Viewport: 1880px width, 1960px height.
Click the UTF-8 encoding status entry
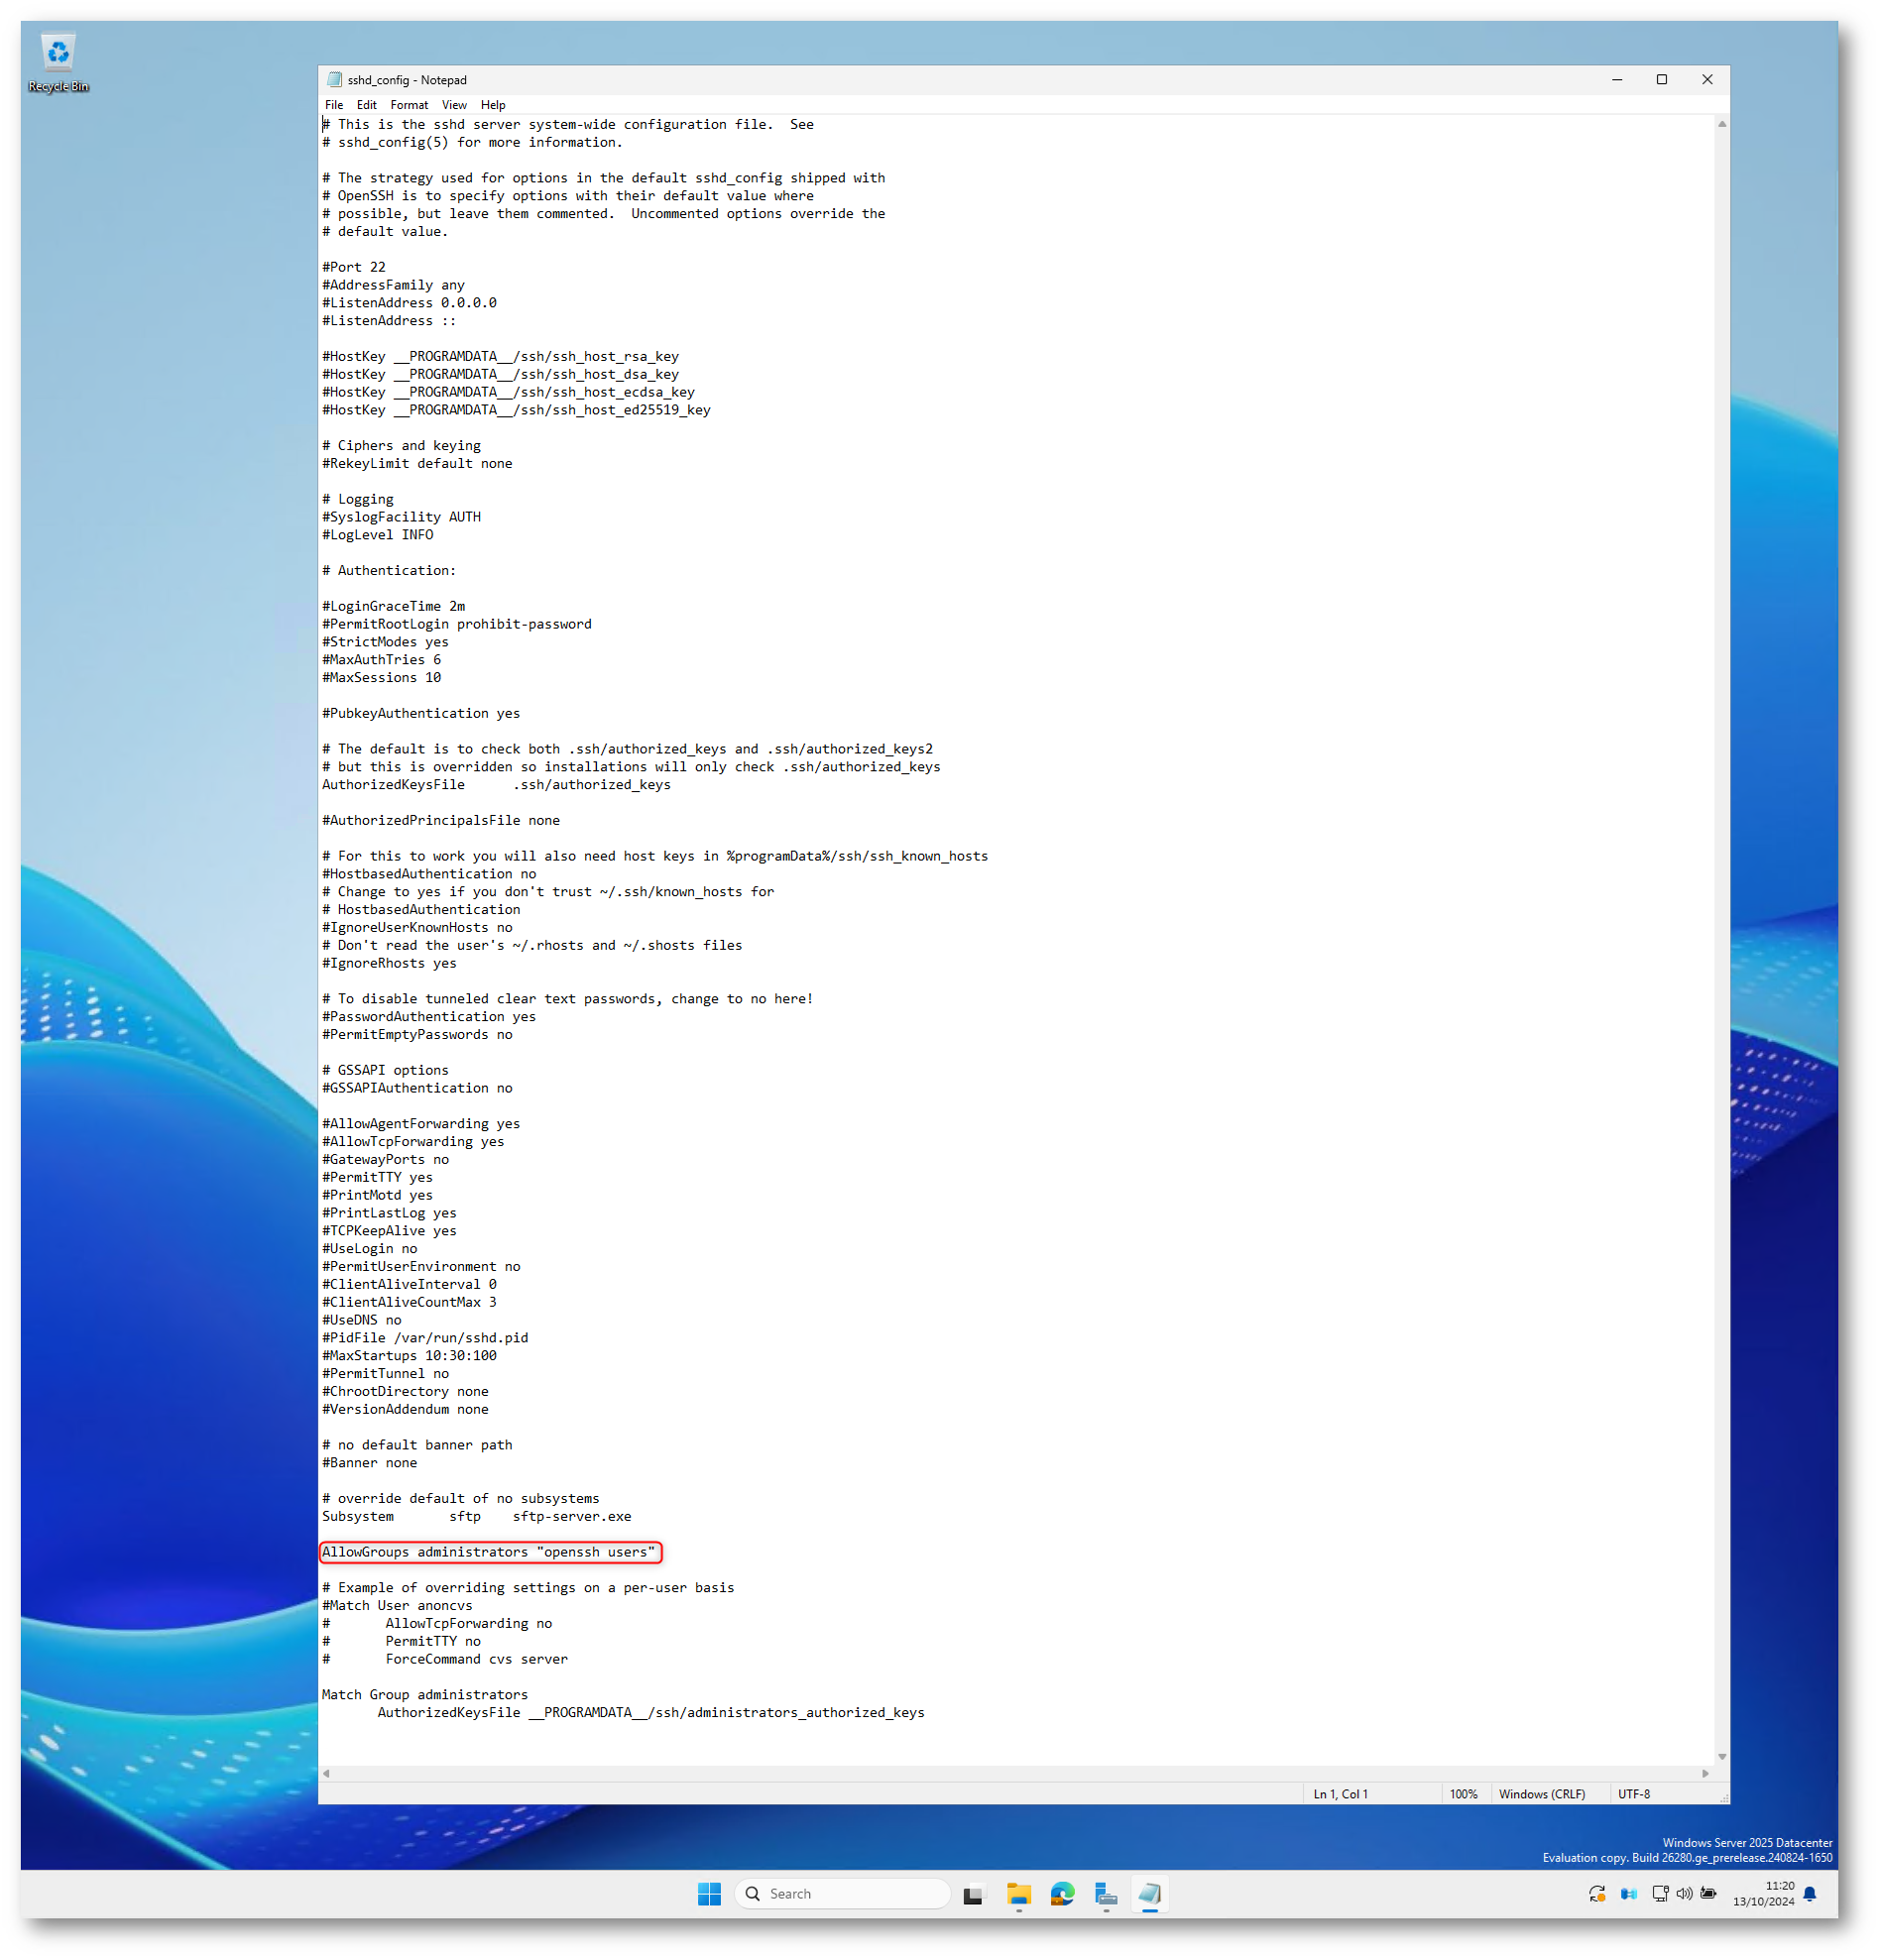click(1634, 1795)
